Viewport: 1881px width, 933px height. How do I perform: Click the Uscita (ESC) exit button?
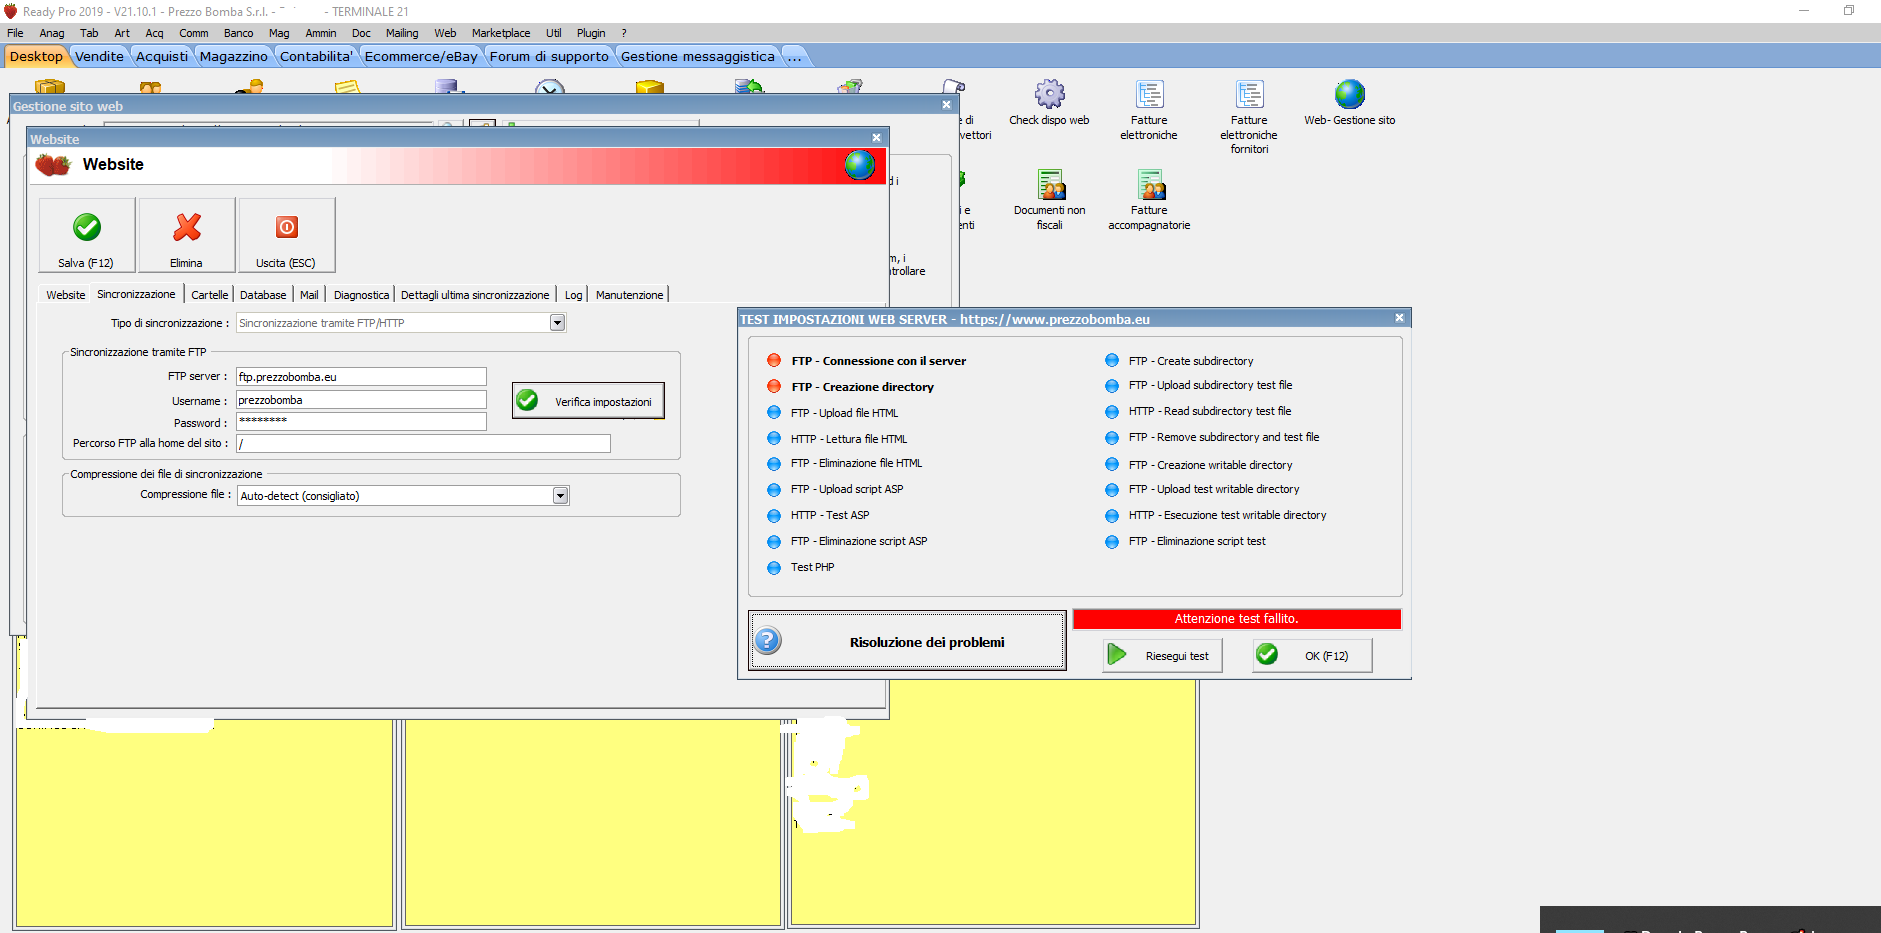(x=287, y=235)
